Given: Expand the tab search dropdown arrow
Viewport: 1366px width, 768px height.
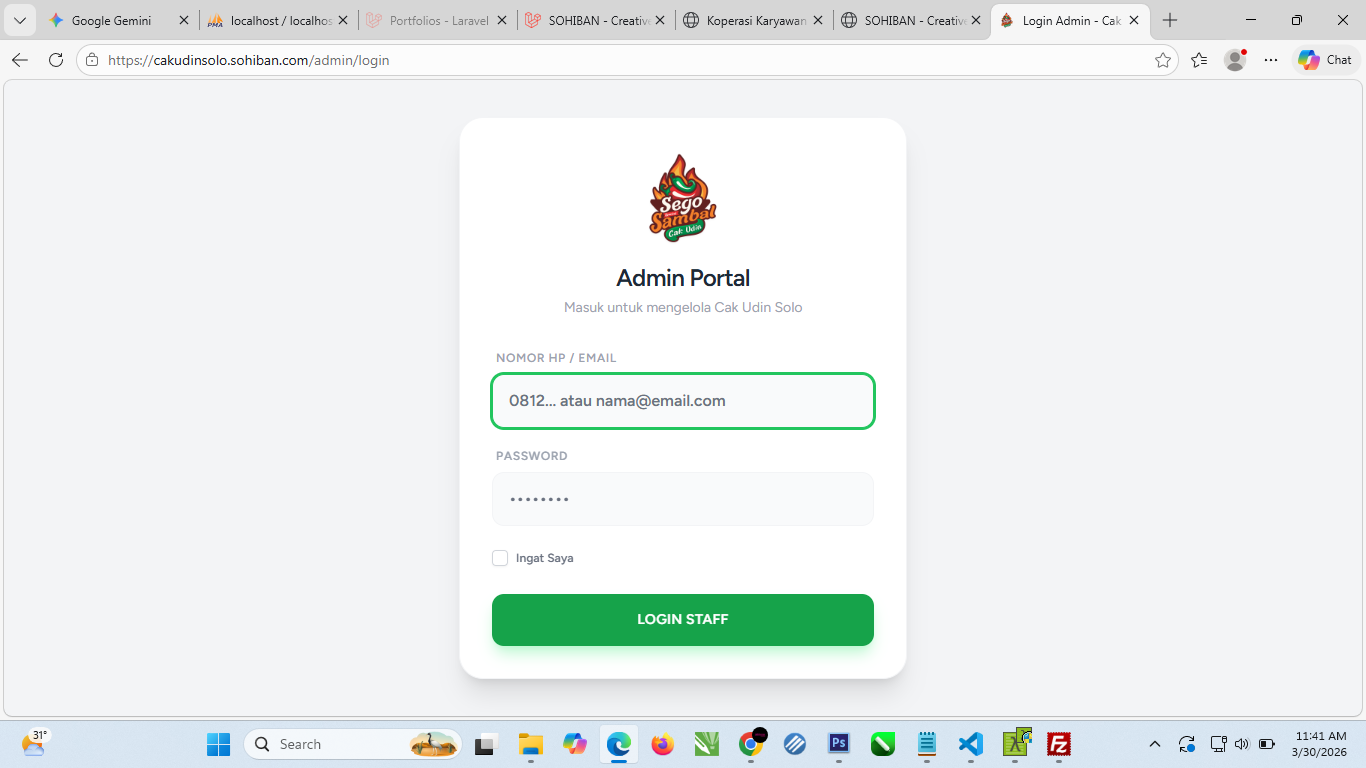Looking at the screenshot, I should [x=20, y=20].
